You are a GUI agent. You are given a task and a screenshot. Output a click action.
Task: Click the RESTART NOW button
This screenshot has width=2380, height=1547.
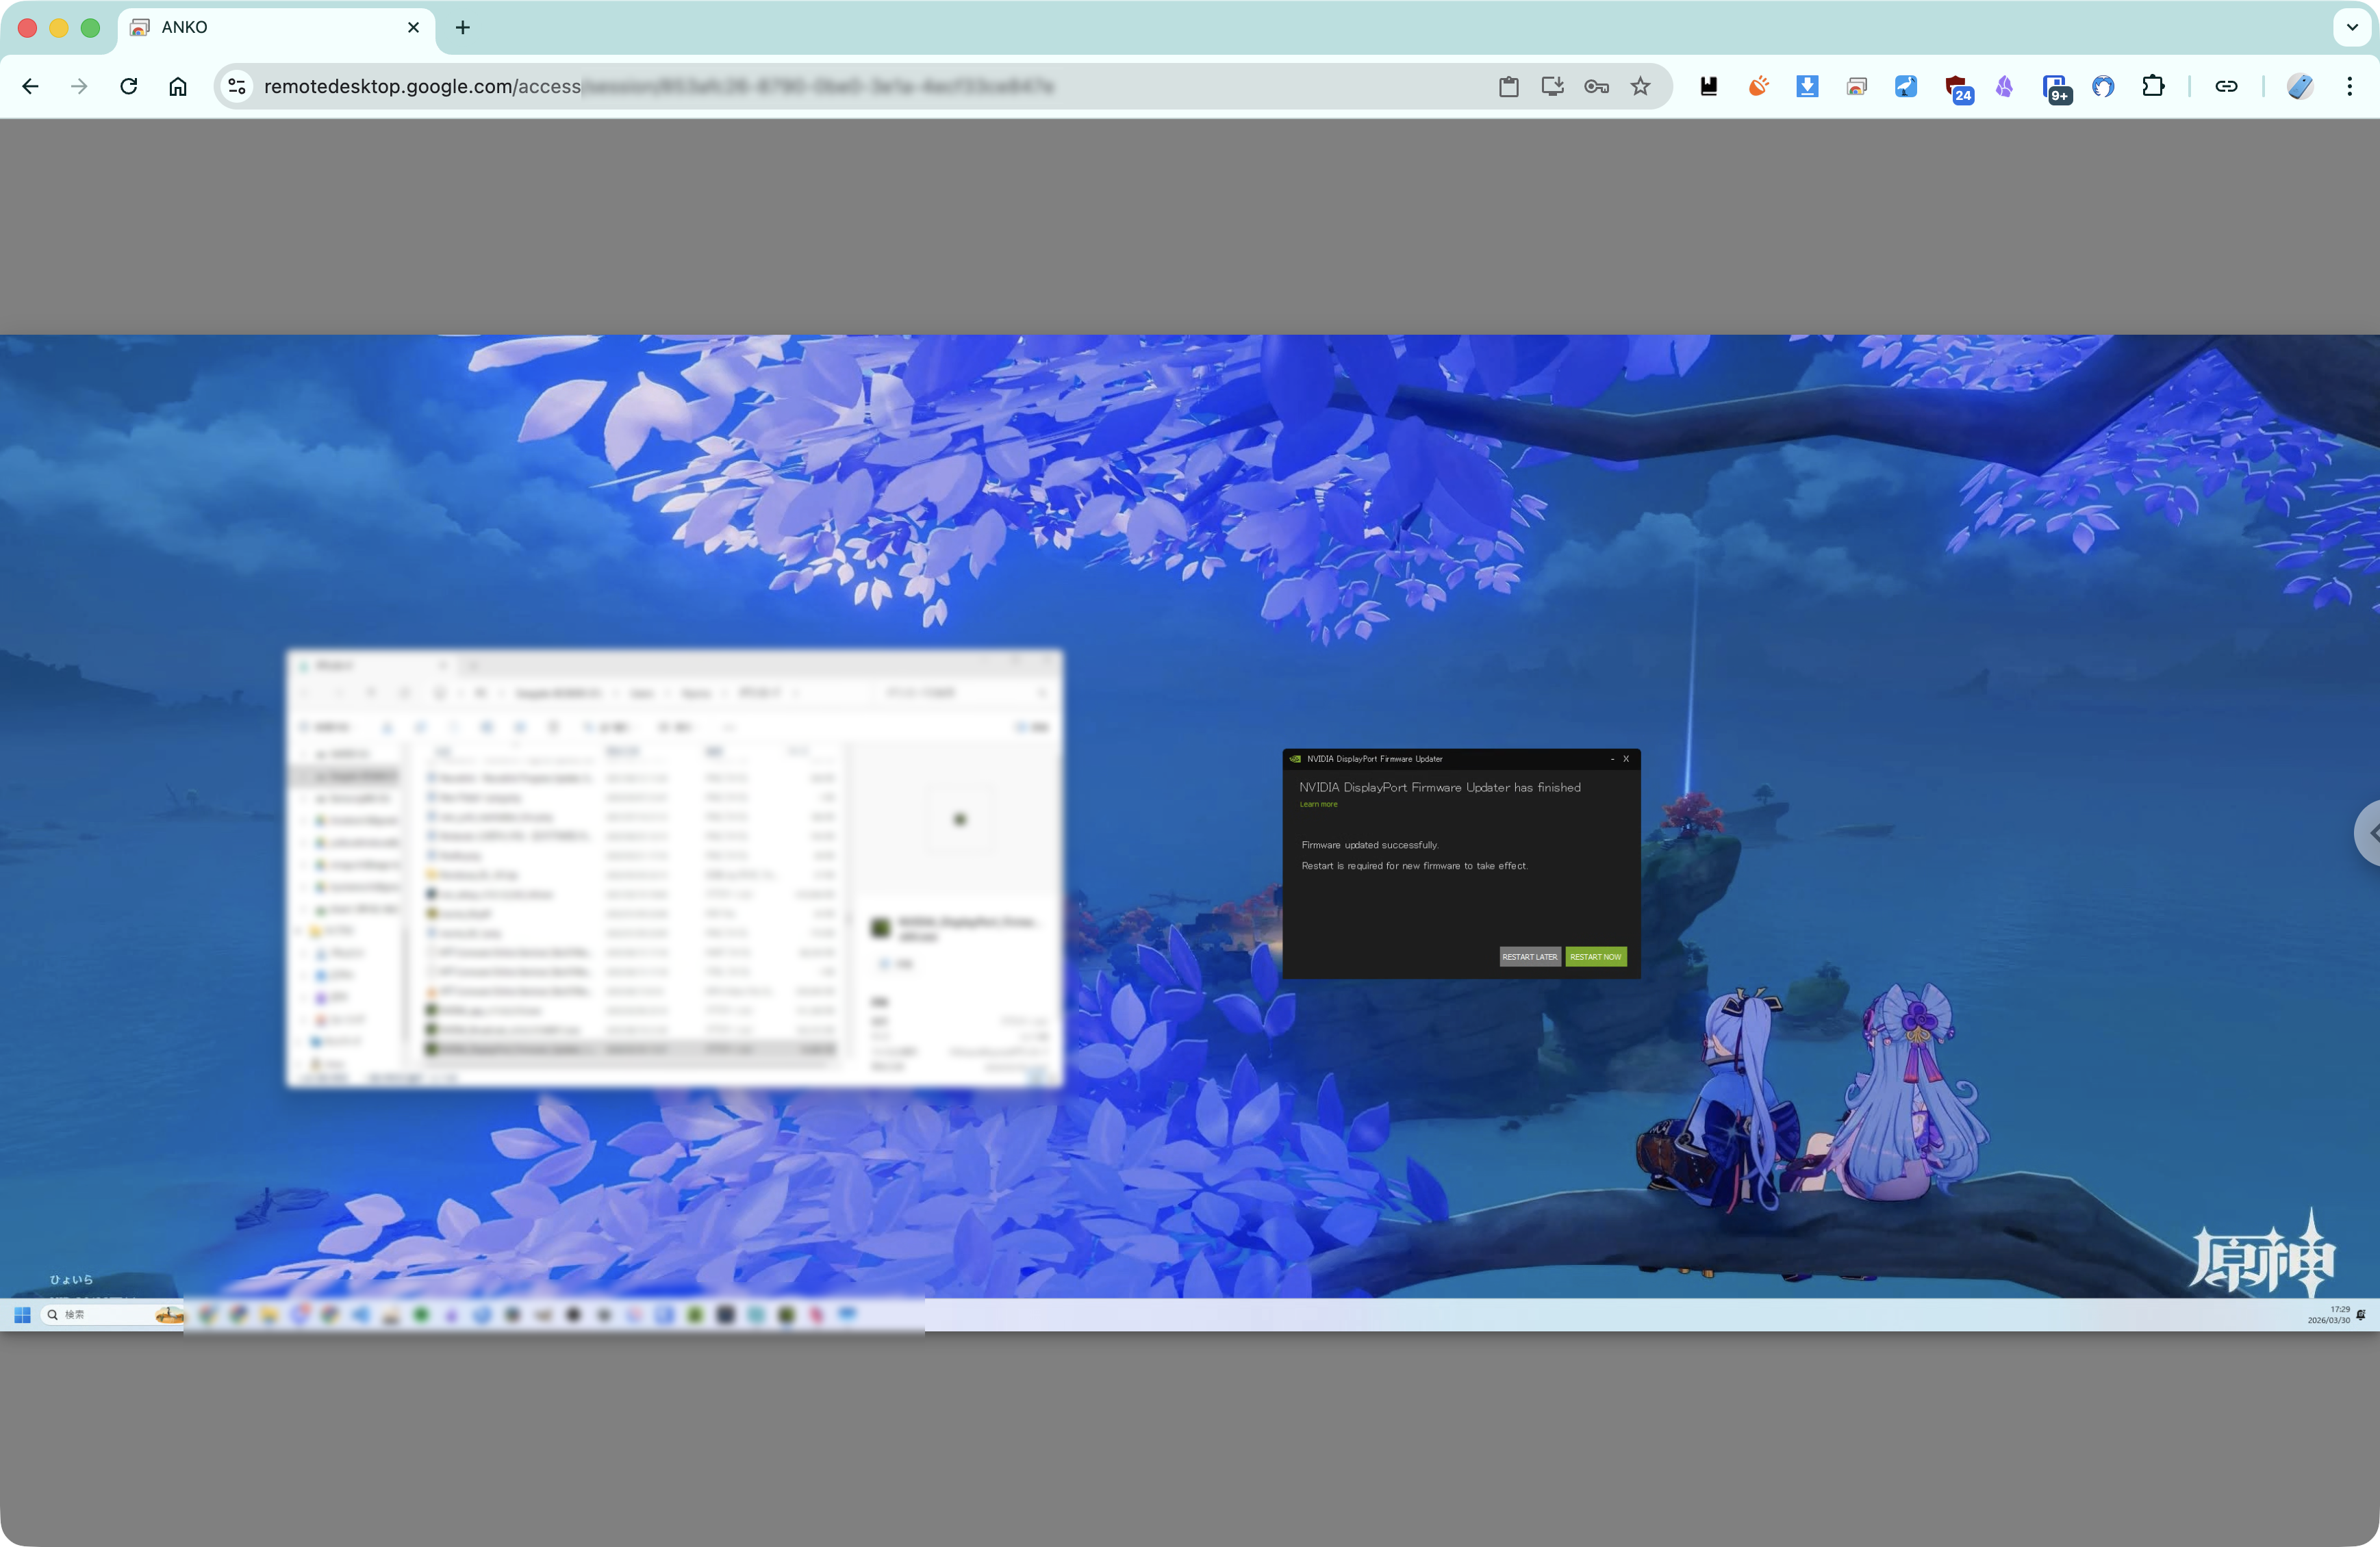pyautogui.click(x=1595, y=957)
